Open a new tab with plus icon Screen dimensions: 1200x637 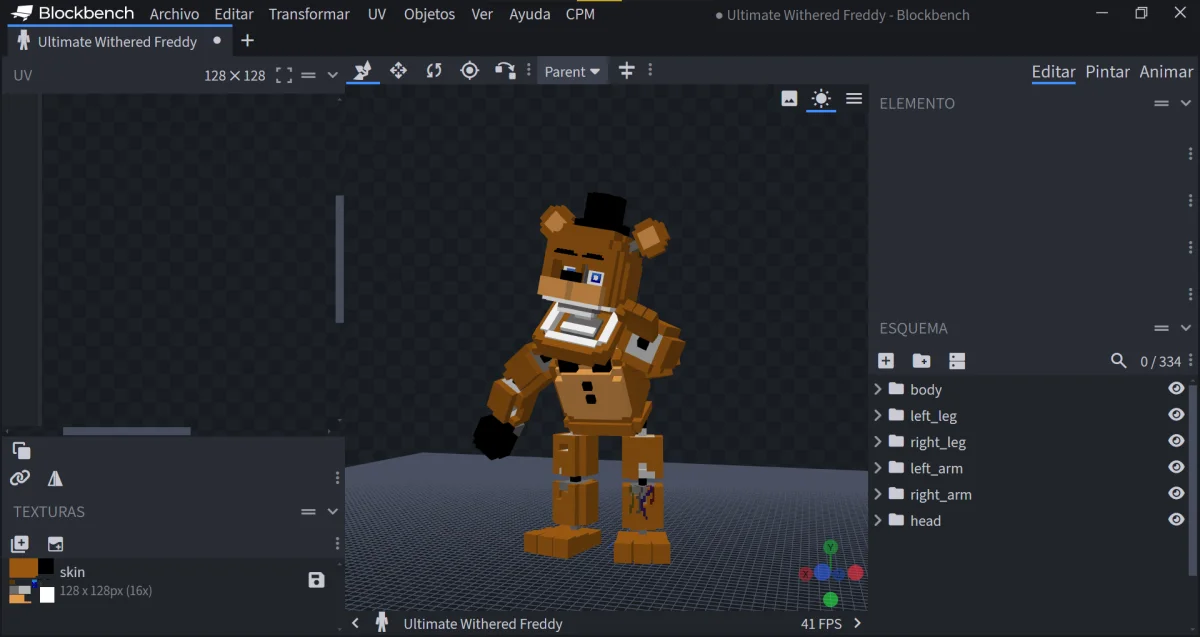pos(248,41)
